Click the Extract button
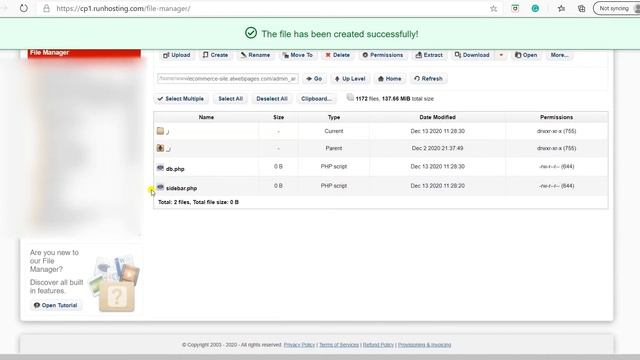 tap(429, 55)
